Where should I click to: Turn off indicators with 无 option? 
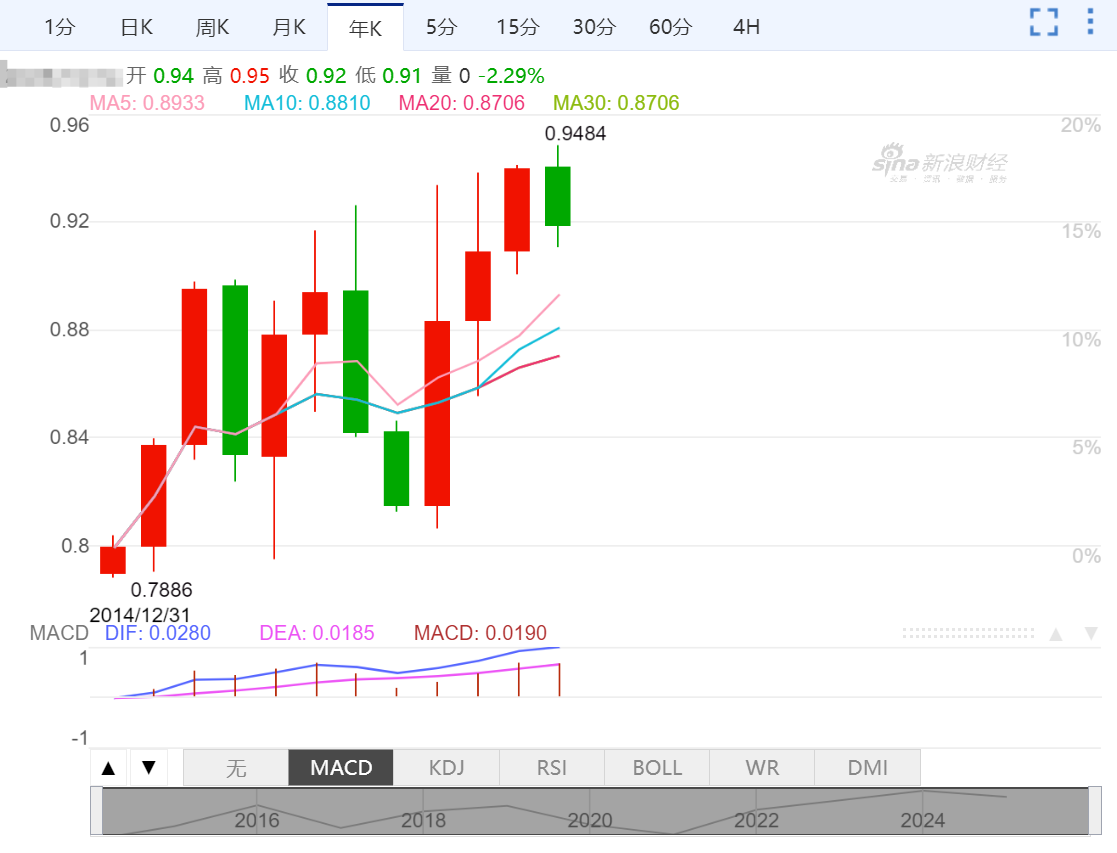[236, 768]
